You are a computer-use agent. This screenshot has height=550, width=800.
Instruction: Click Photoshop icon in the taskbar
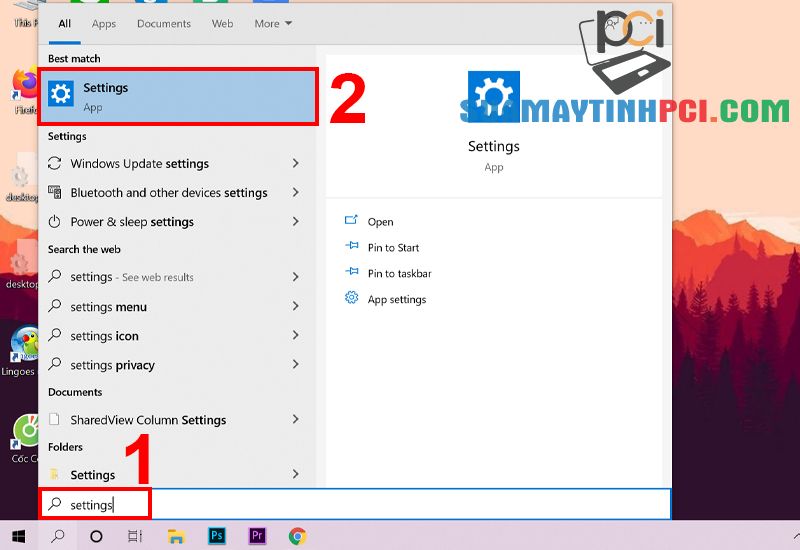click(x=217, y=536)
